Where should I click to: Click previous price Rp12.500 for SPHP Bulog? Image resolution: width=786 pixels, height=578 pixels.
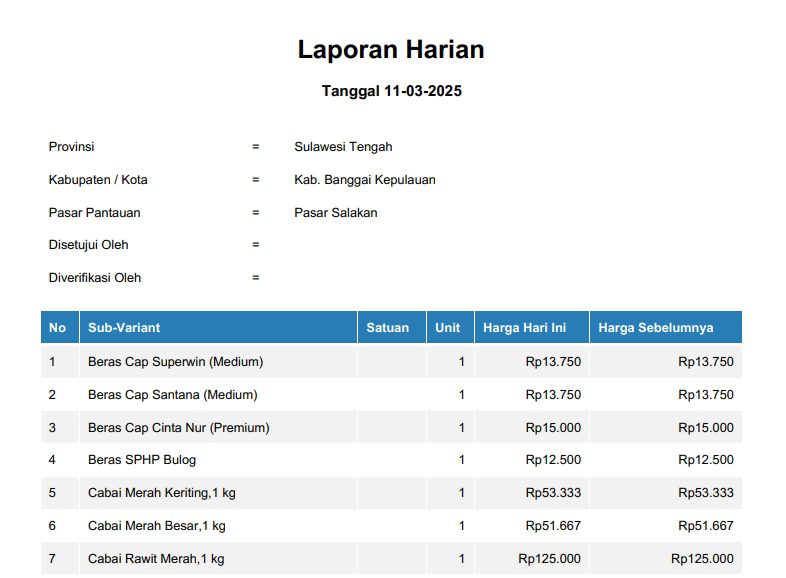[x=706, y=460]
